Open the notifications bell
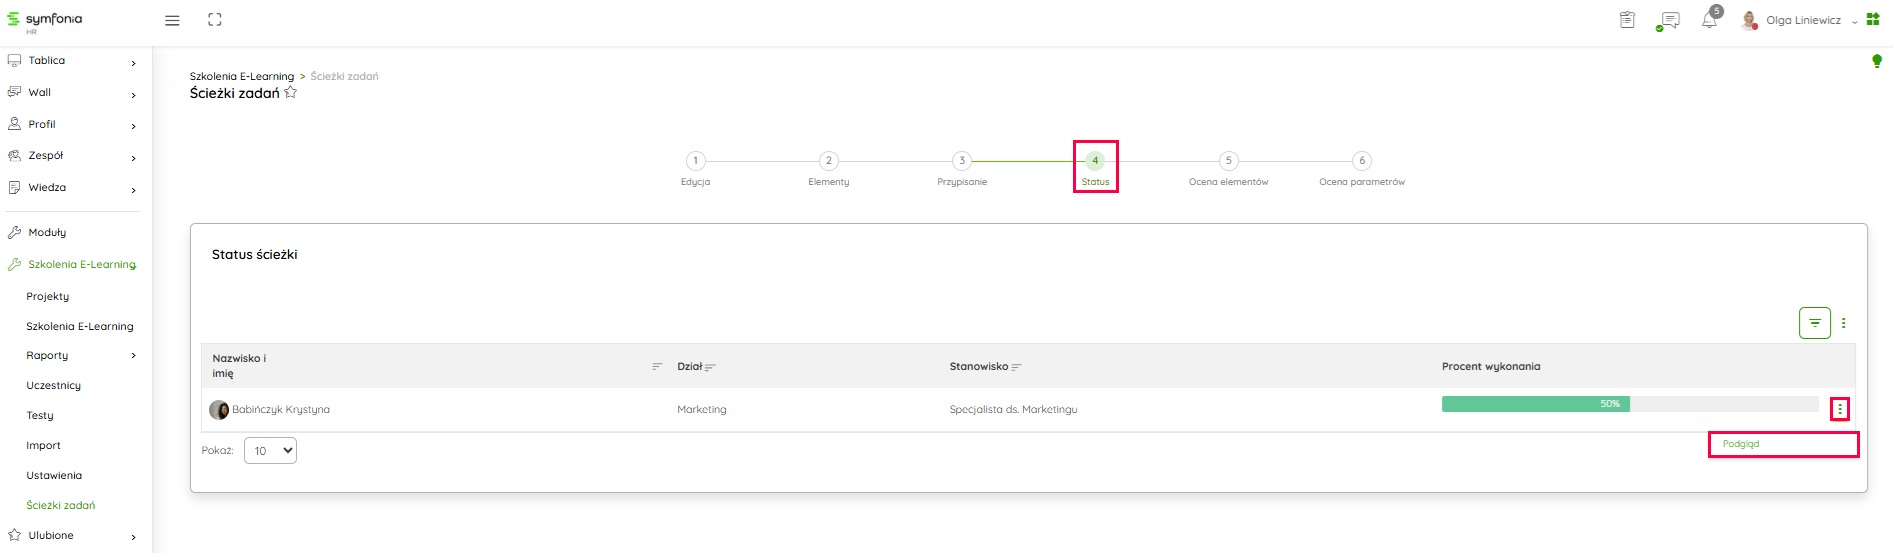This screenshot has width=1895, height=553. click(1709, 21)
